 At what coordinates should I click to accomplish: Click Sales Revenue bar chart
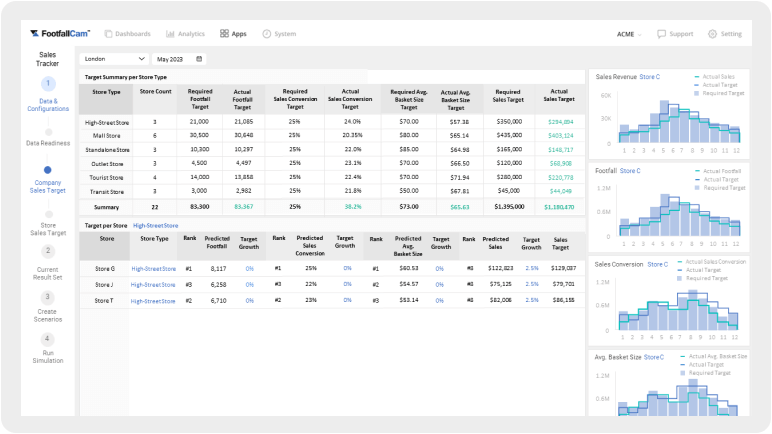tap(679, 122)
